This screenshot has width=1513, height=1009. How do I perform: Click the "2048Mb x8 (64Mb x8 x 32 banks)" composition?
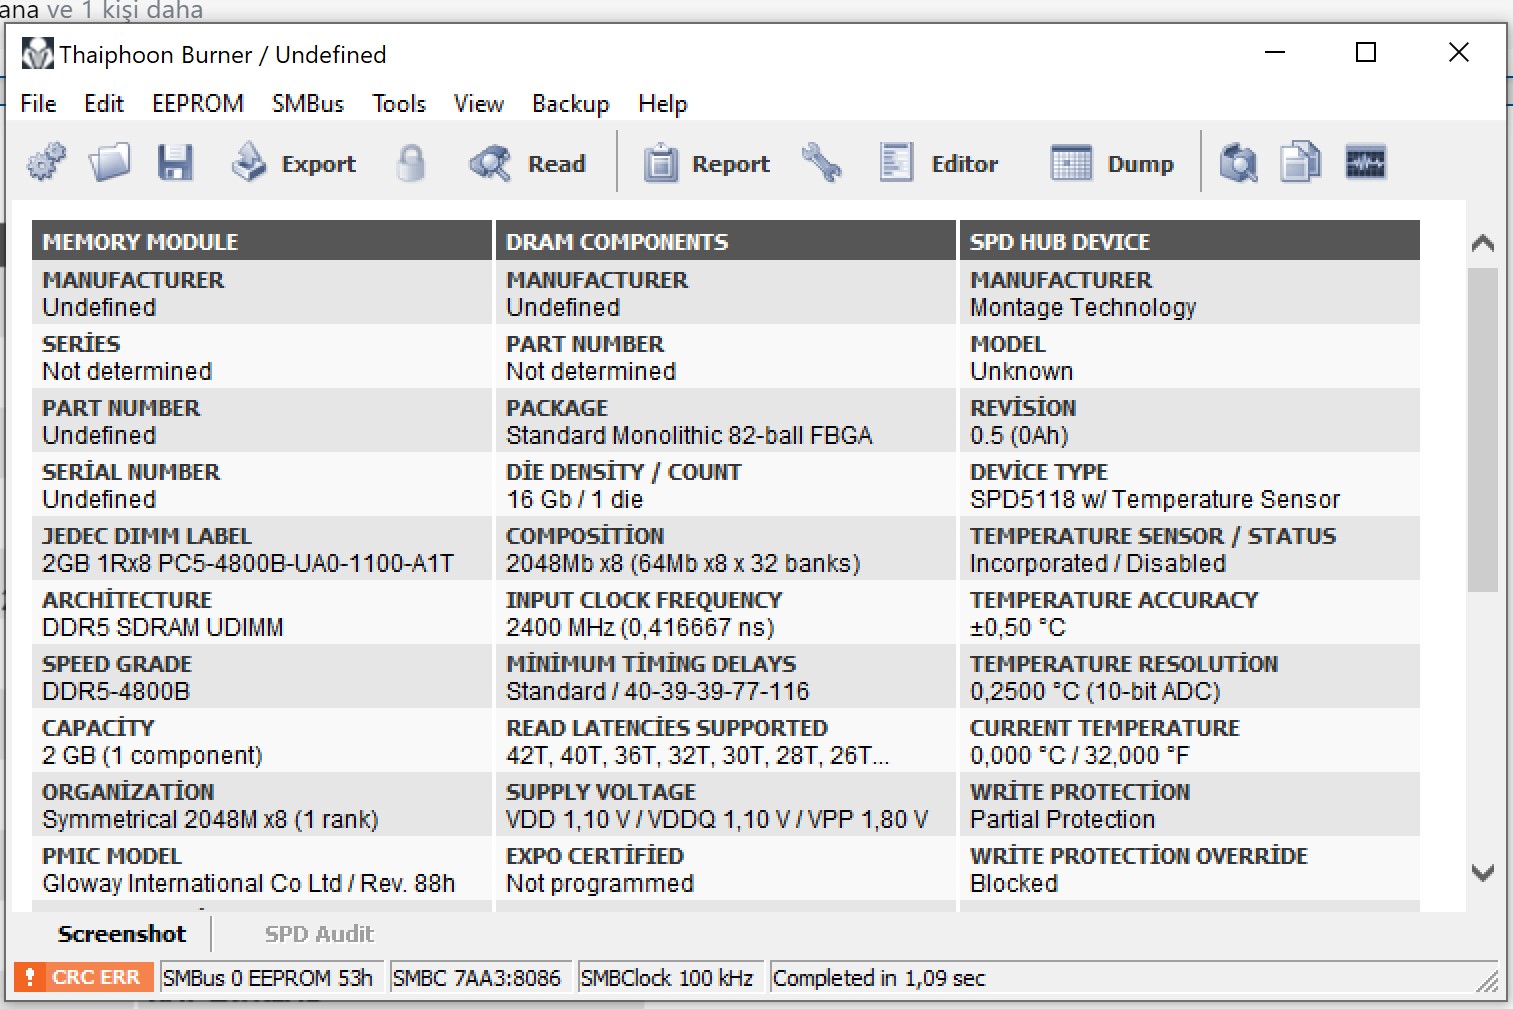click(683, 563)
